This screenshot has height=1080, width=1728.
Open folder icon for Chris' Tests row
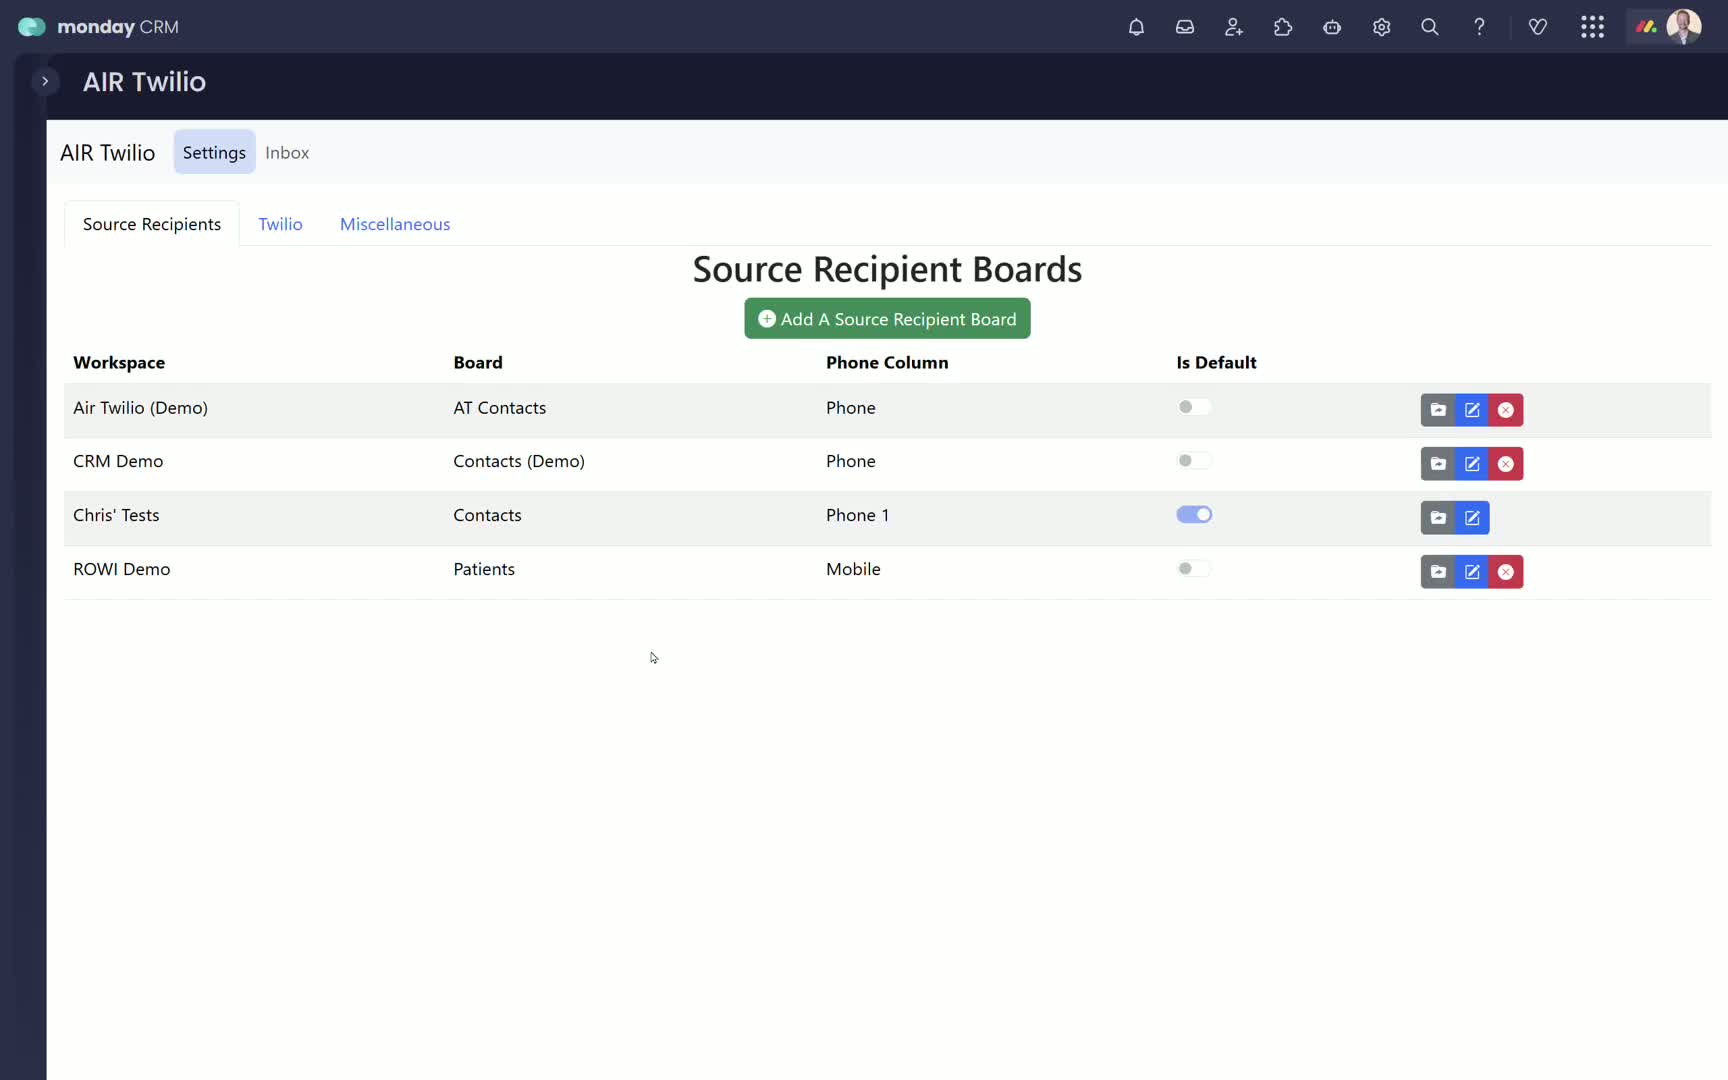[1438, 518]
